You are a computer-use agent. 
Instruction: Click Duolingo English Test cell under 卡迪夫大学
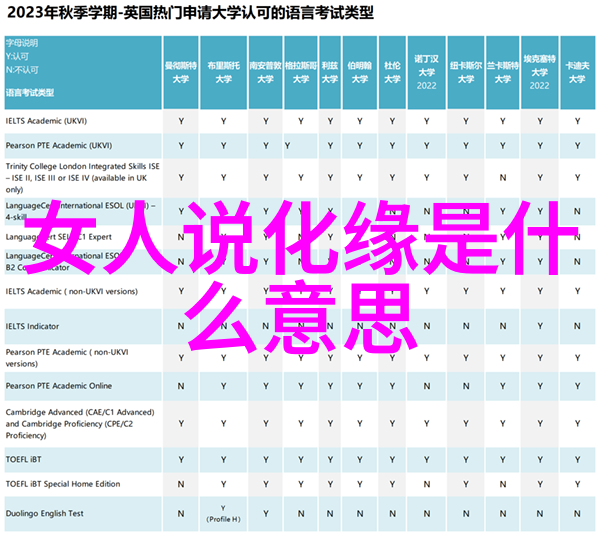point(577,513)
